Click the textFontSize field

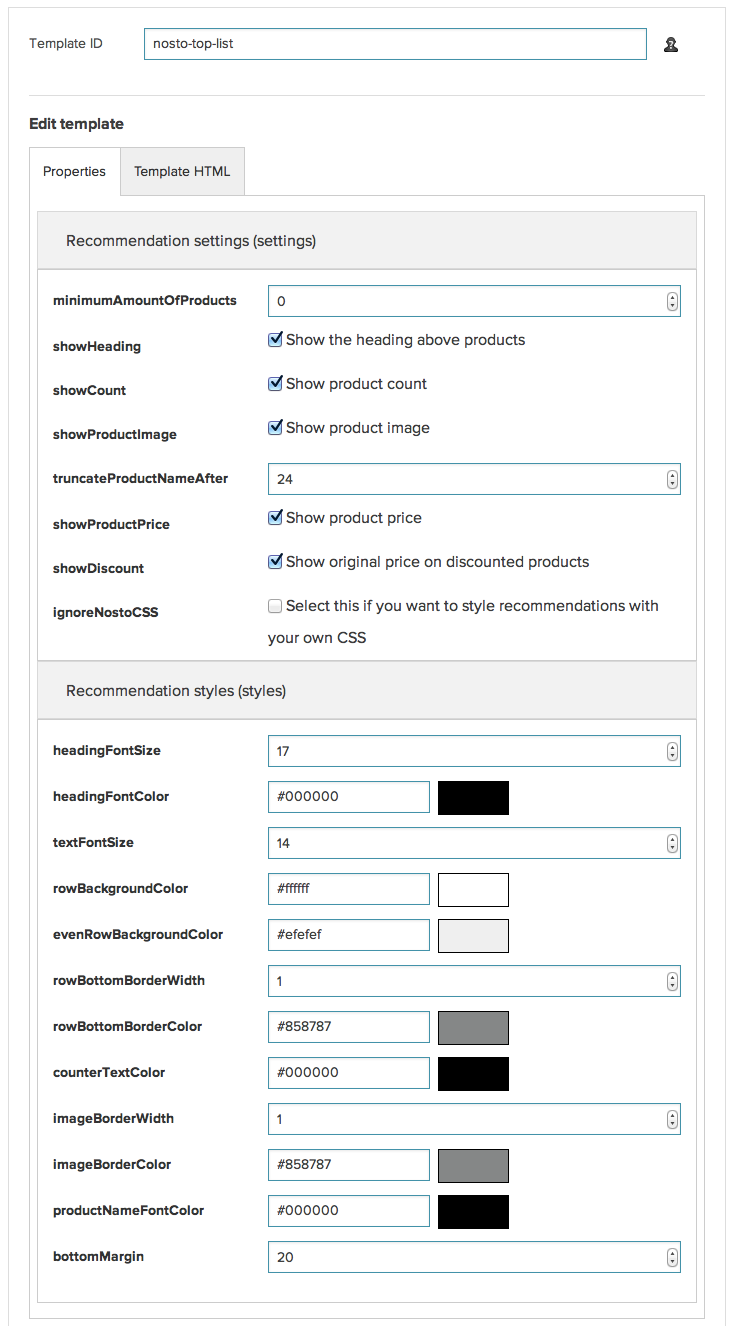[474, 843]
